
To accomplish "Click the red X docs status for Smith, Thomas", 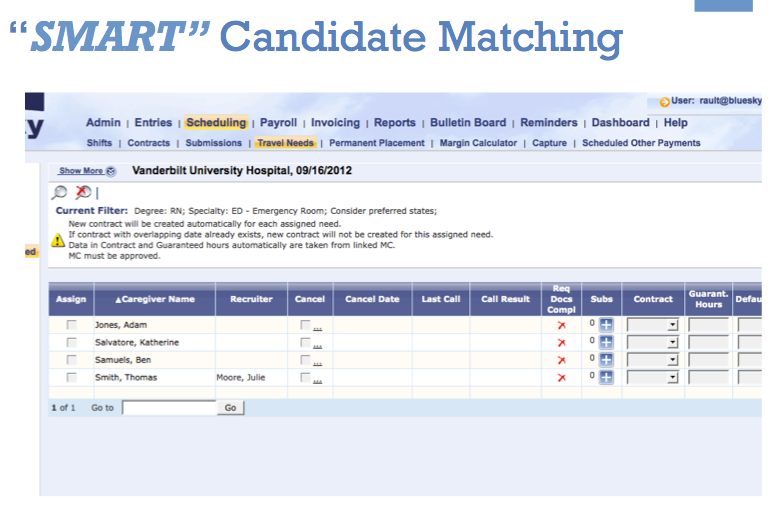I will coord(561,377).
